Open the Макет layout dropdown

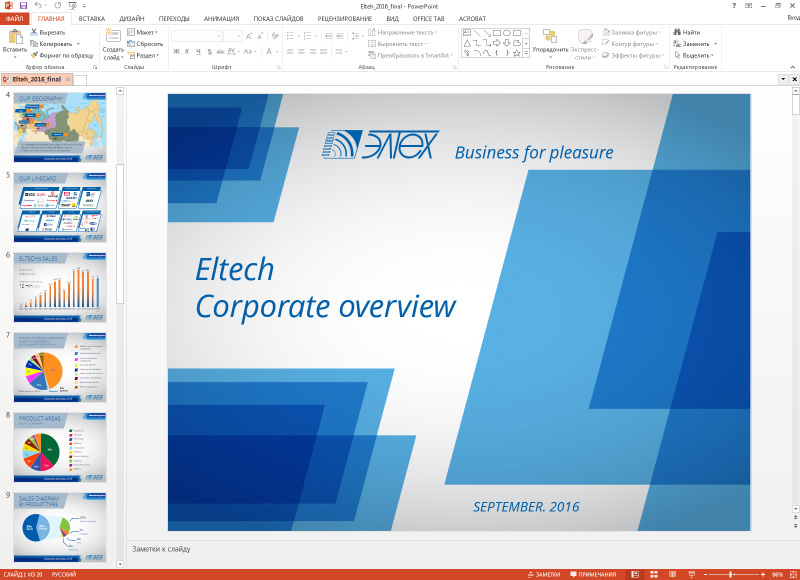[143, 32]
